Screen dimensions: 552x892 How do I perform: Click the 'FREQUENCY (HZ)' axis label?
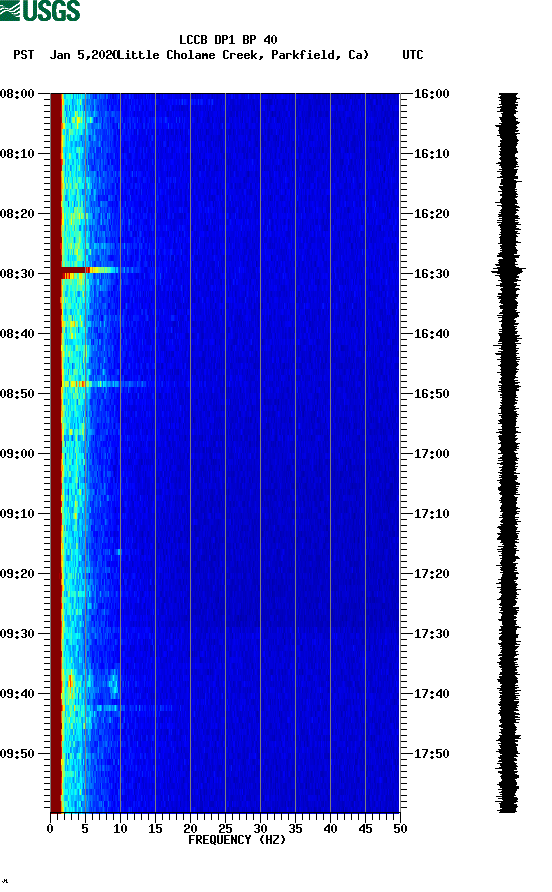pos(237,840)
